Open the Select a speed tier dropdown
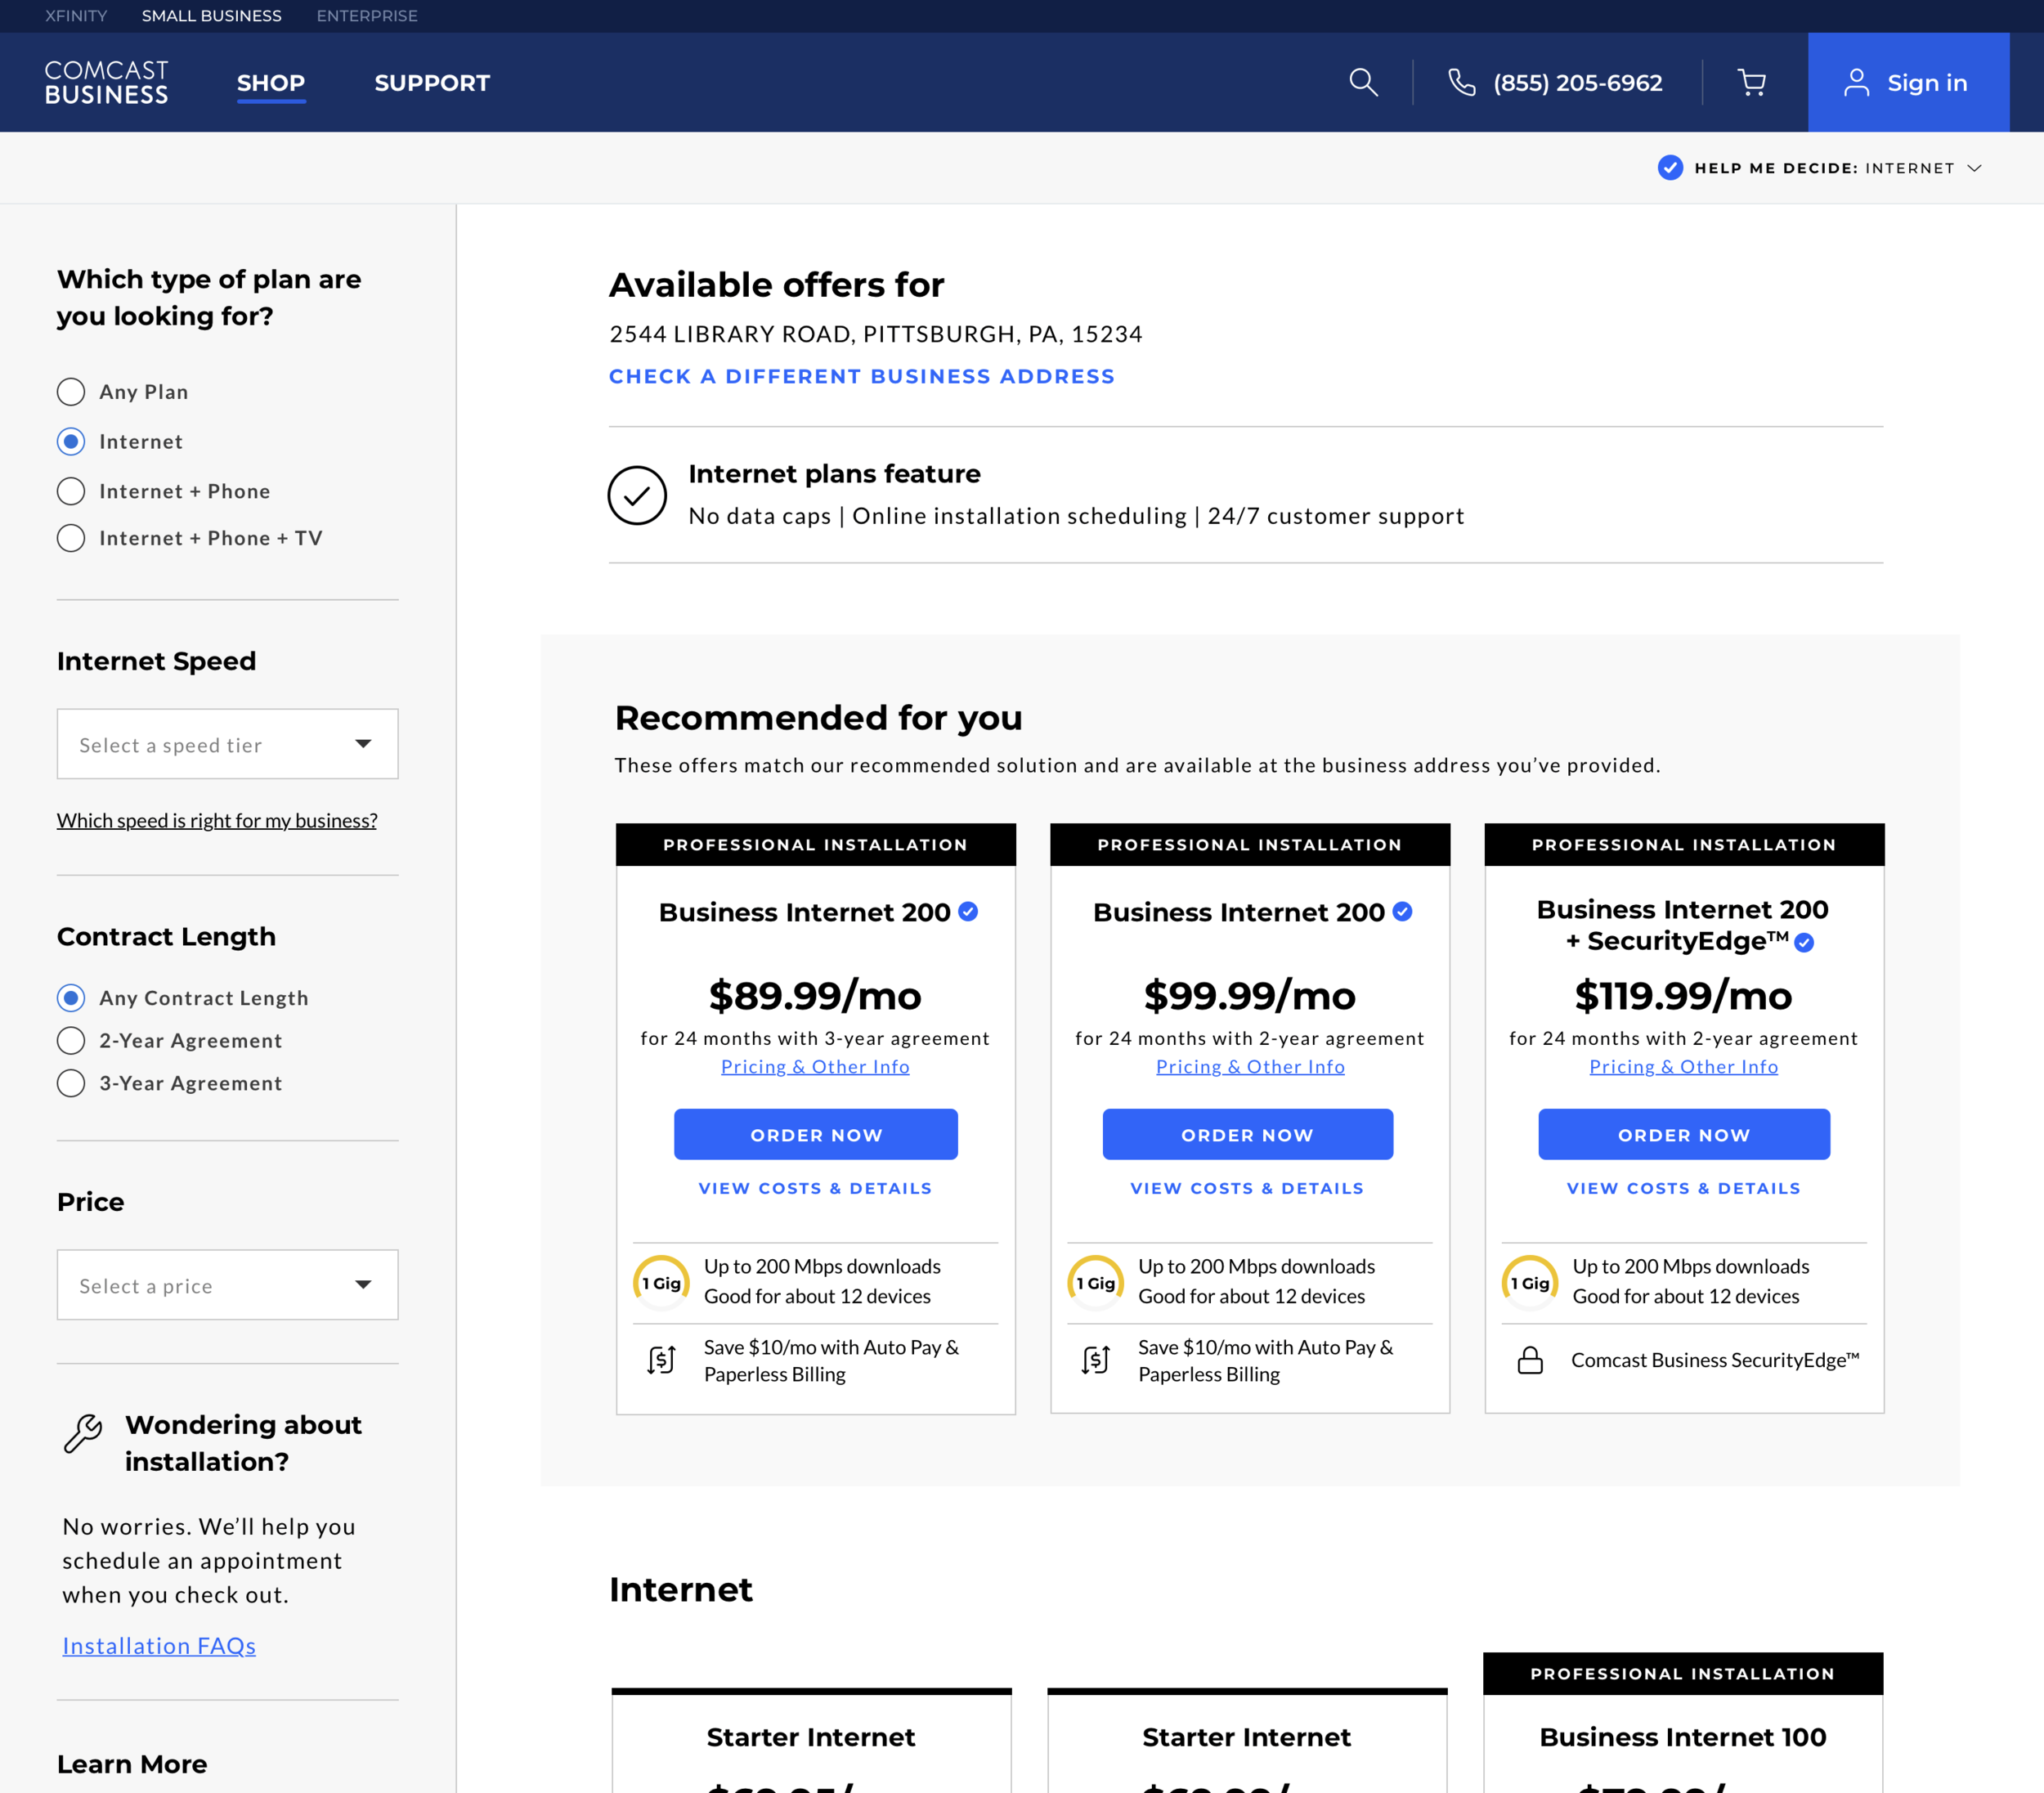 click(227, 744)
